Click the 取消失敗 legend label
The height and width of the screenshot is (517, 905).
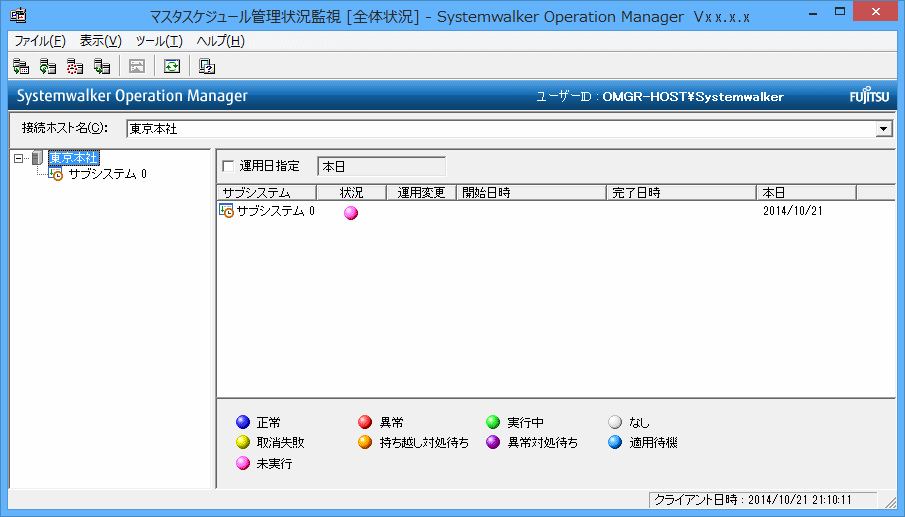(281, 443)
